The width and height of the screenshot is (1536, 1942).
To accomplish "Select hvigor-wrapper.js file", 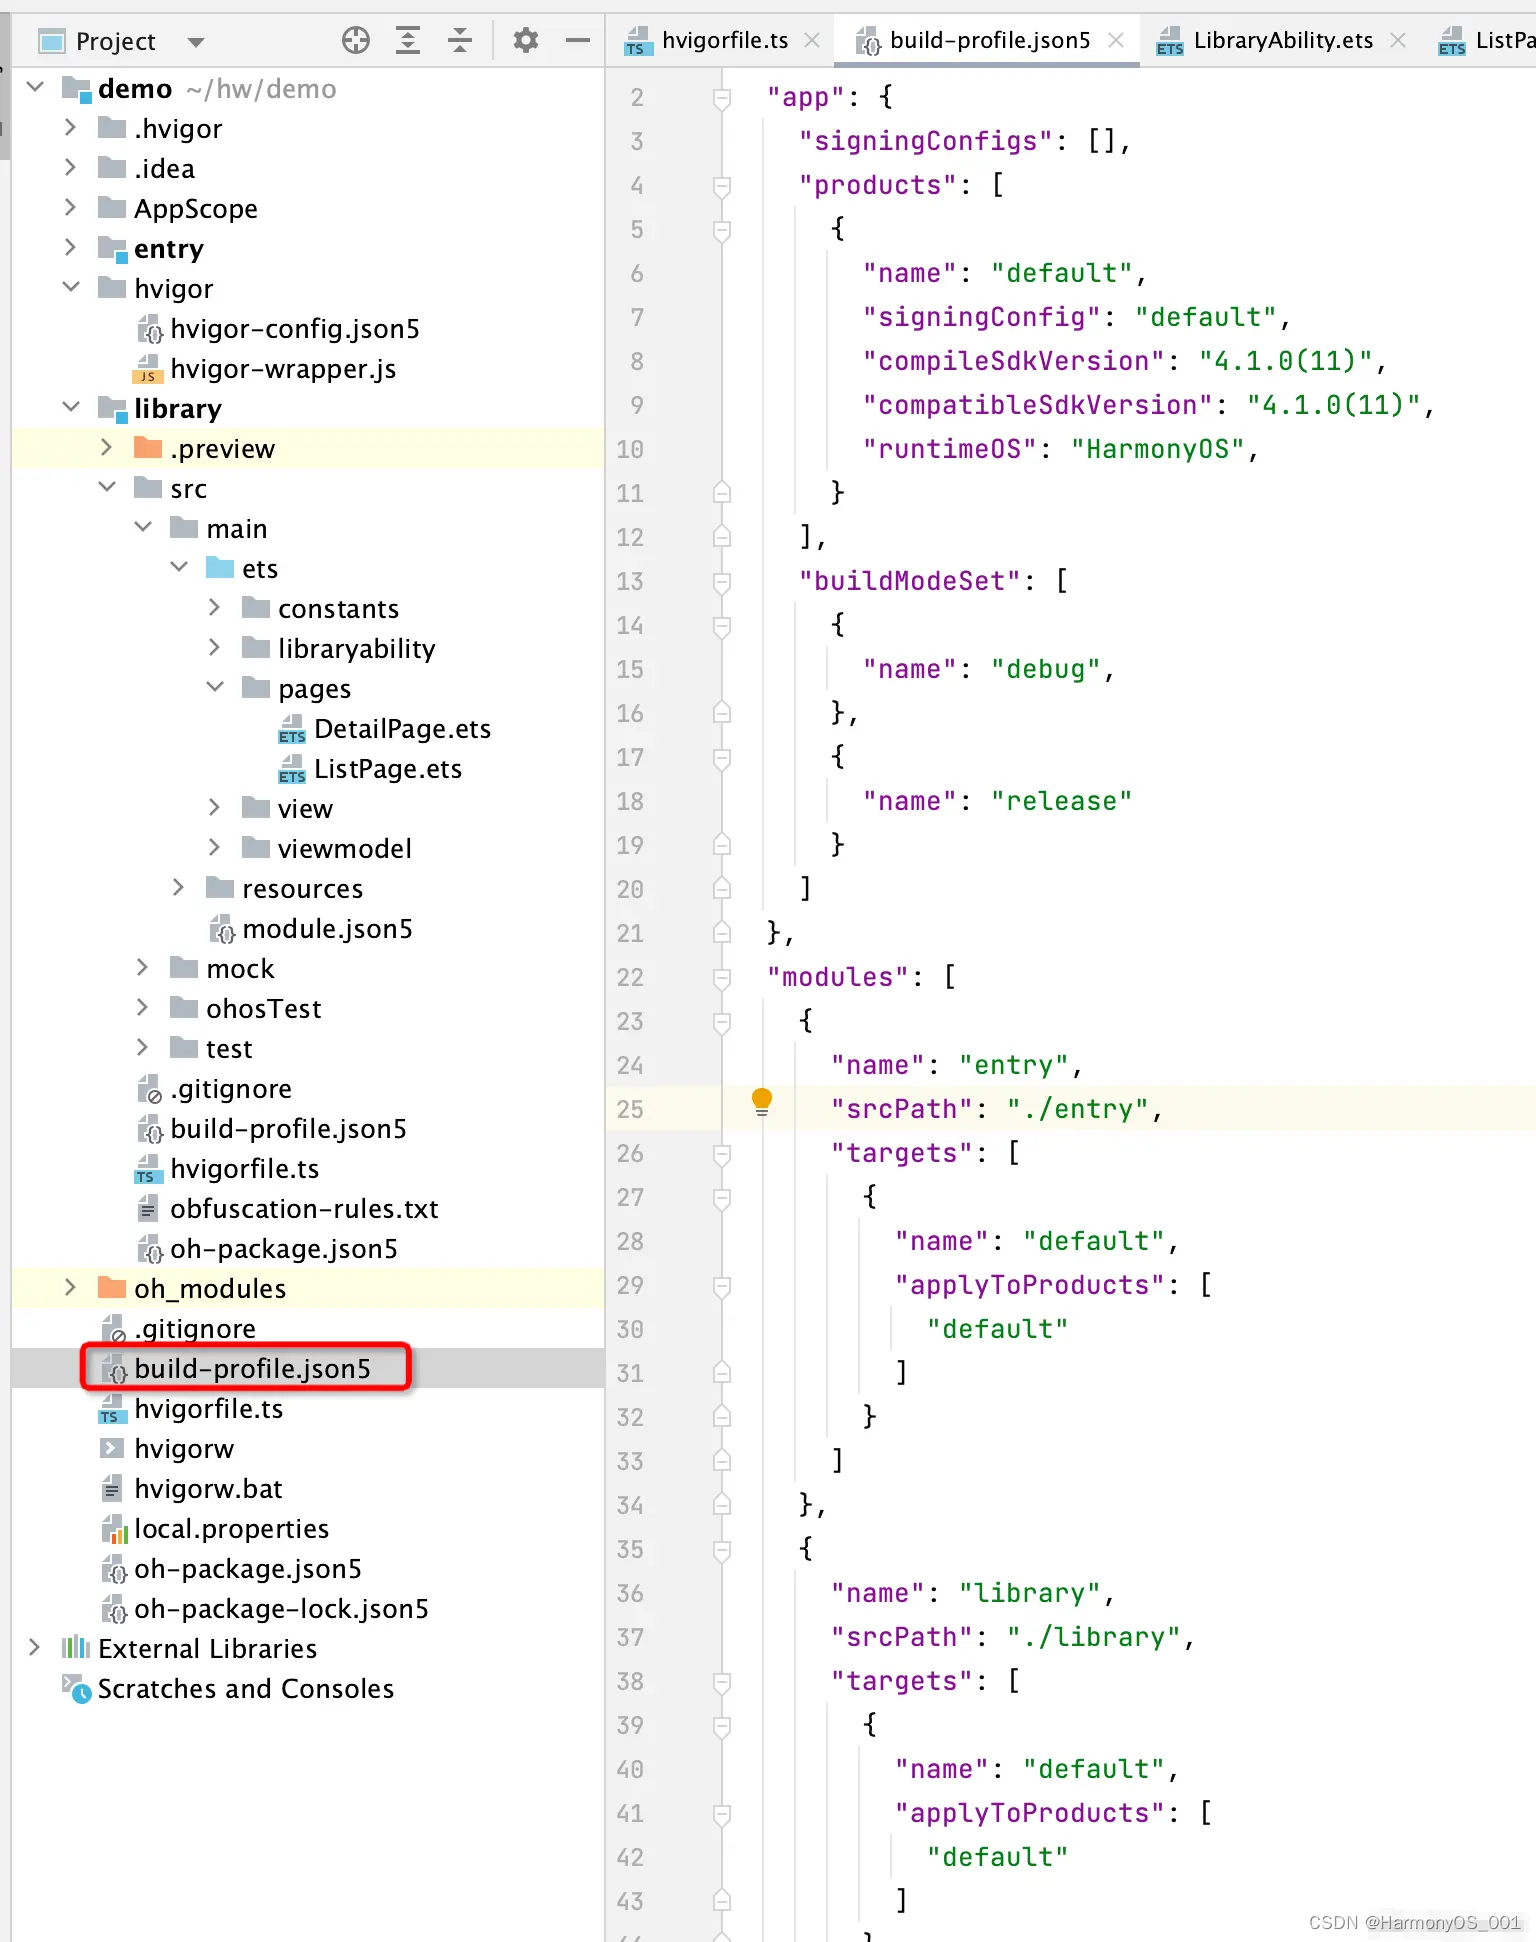I will point(283,369).
